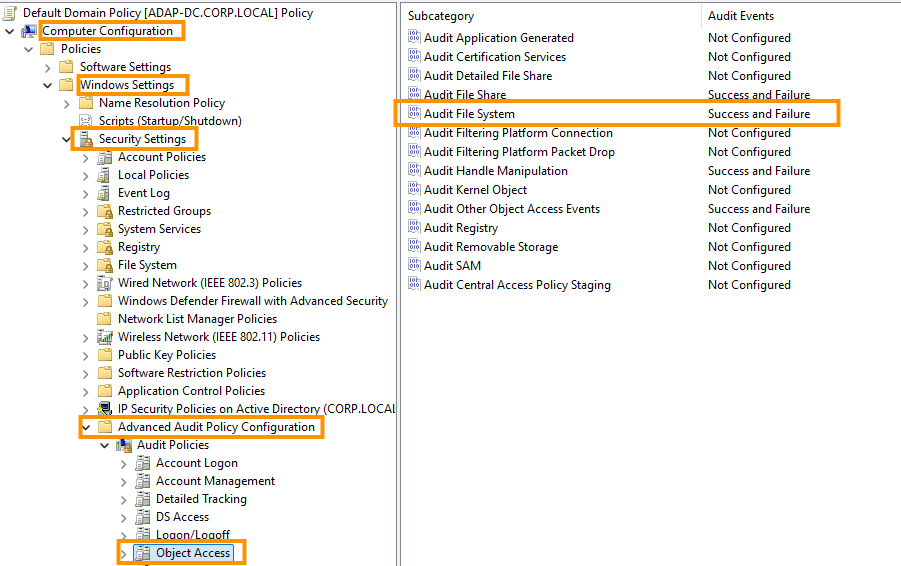Screen dimensions: 901x566
Task: Click the Software Settings folder icon
Action: (x=67, y=67)
